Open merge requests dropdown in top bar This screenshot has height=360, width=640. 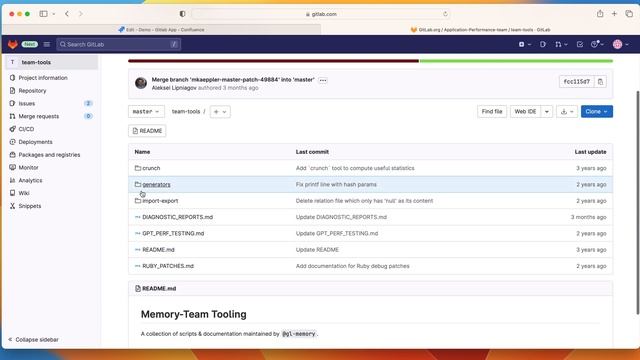click(561, 44)
